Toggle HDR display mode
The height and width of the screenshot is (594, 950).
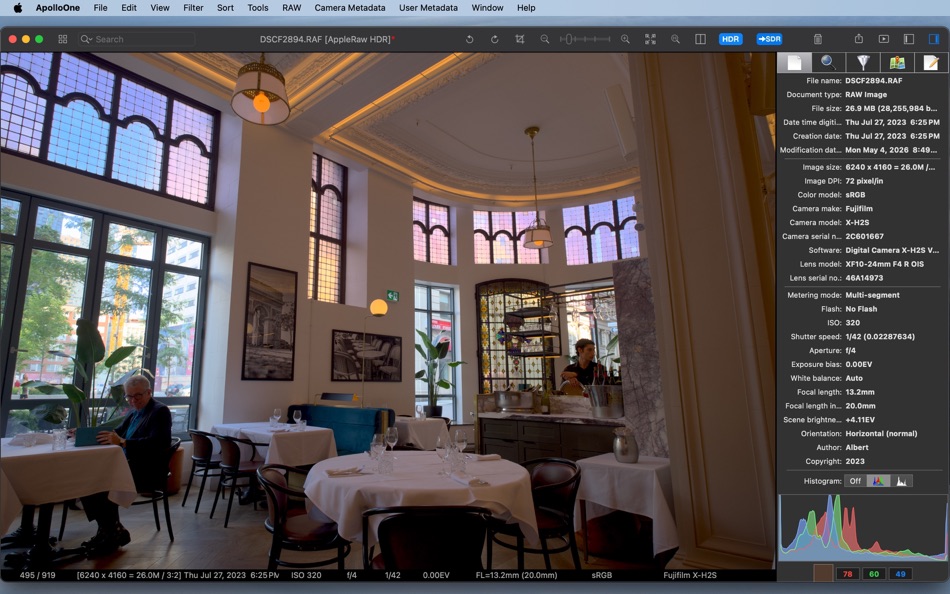coord(731,39)
